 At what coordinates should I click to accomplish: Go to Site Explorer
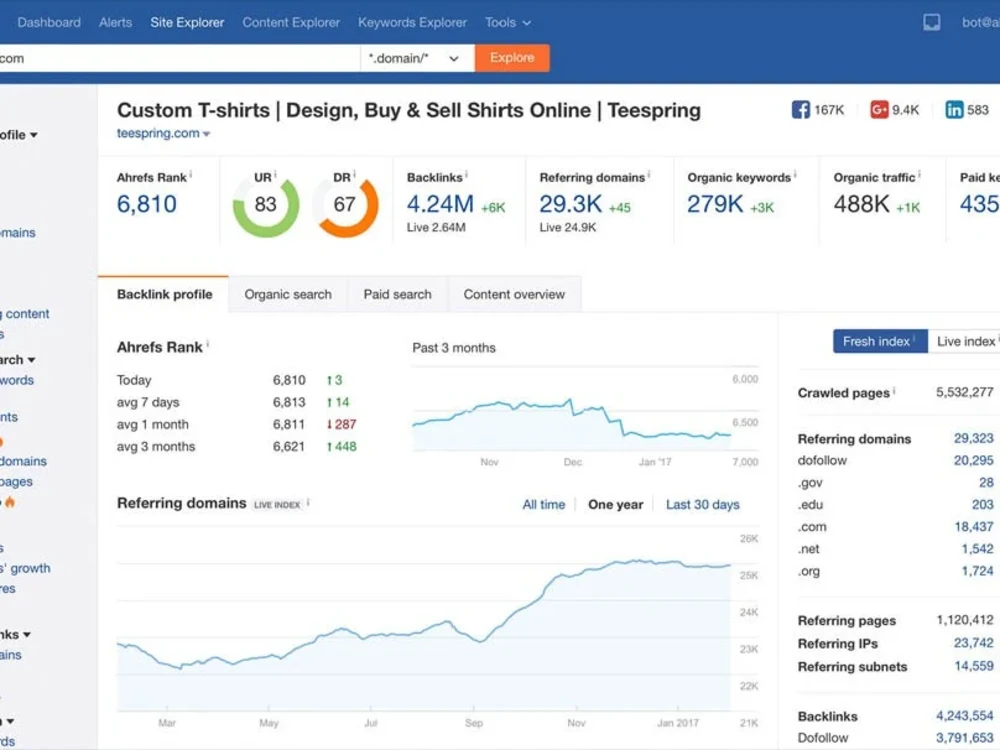tap(187, 22)
